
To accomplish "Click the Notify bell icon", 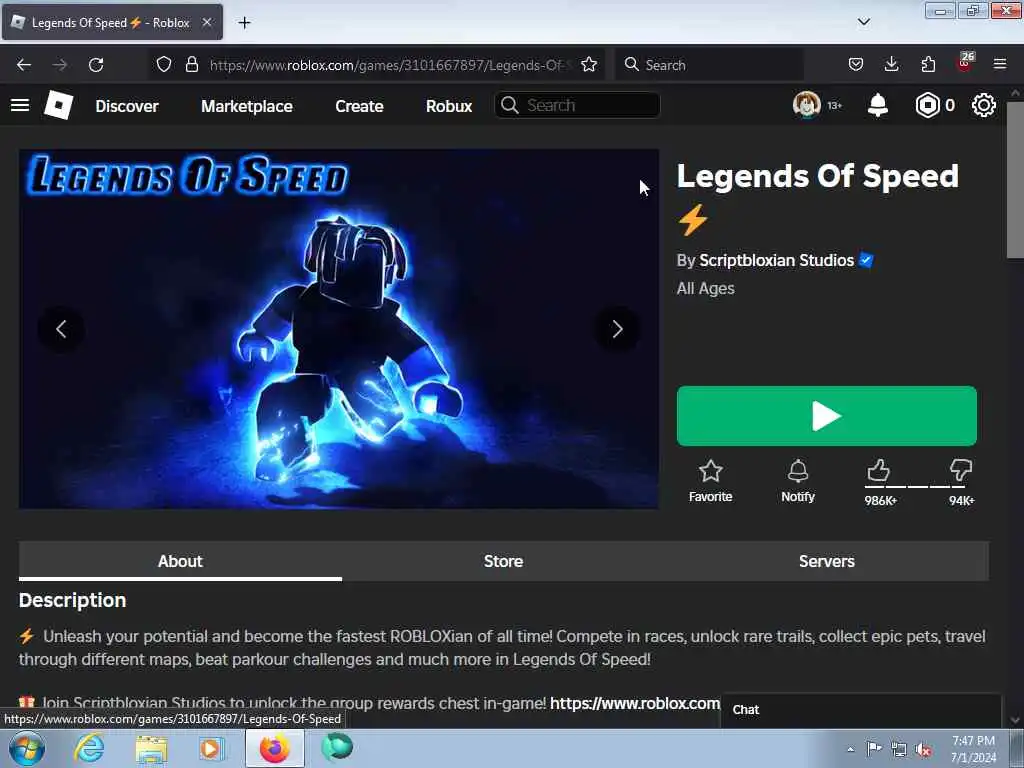I will pyautogui.click(x=798, y=471).
